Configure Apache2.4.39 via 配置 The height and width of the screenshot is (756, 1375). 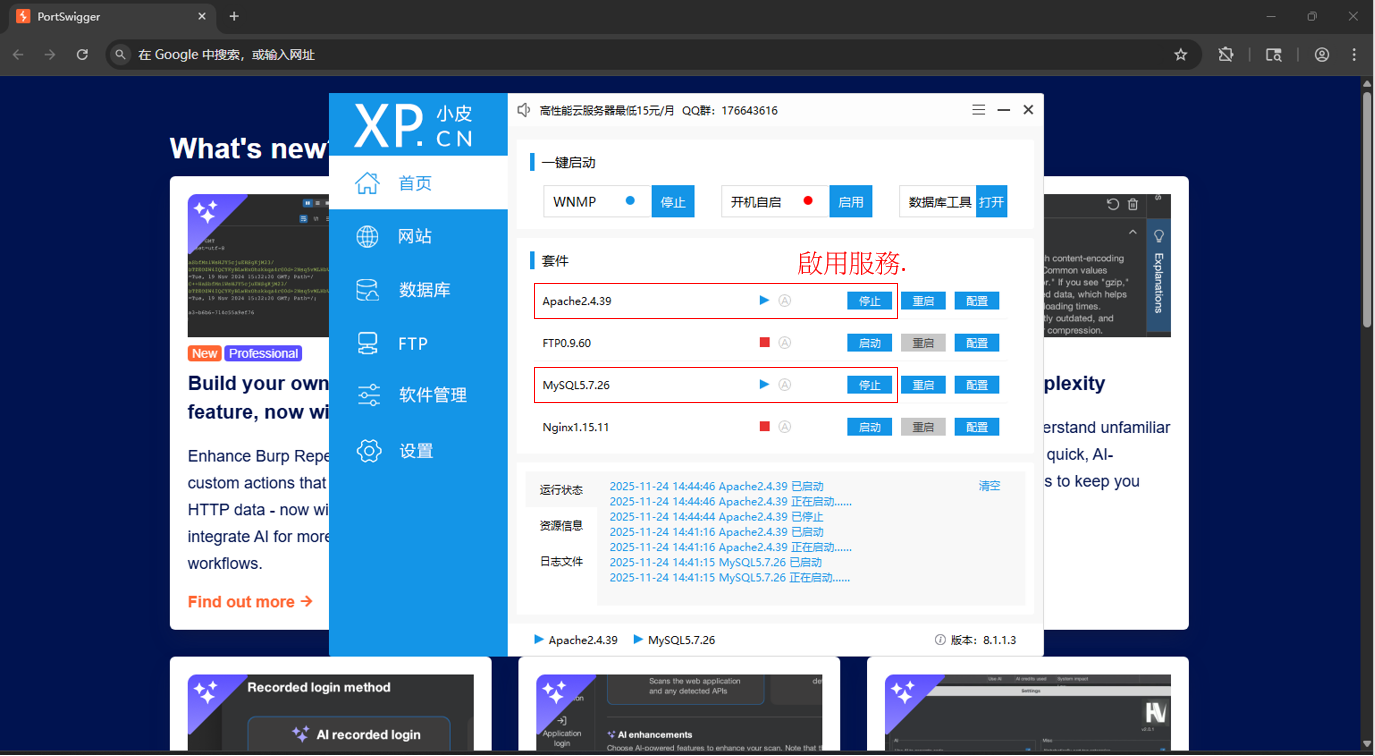click(977, 301)
